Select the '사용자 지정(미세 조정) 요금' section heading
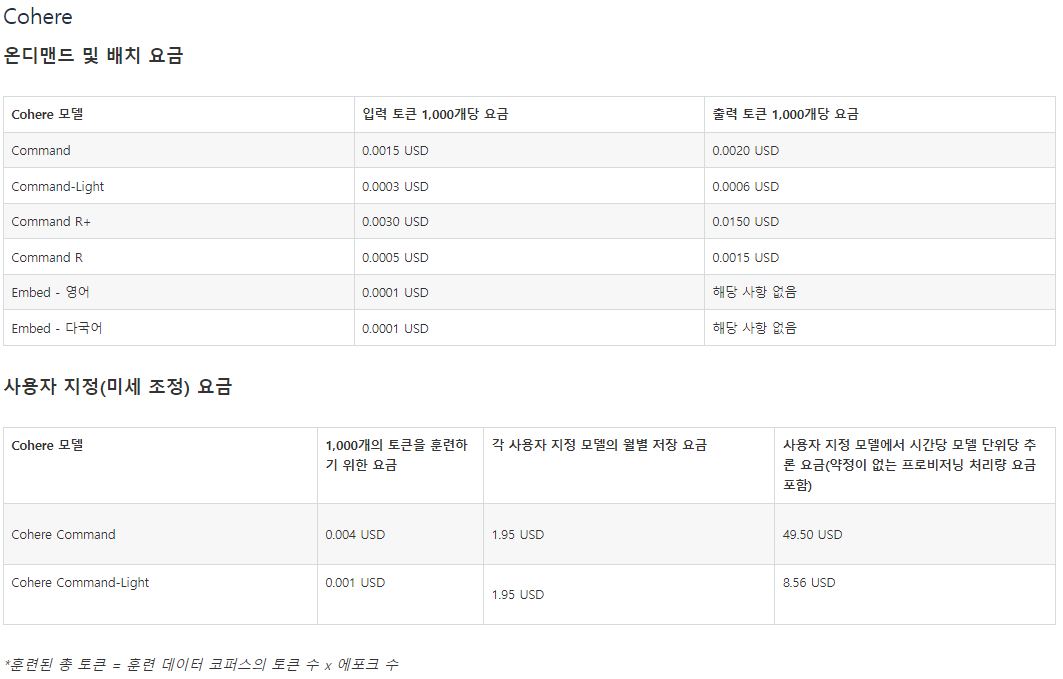 point(118,387)
